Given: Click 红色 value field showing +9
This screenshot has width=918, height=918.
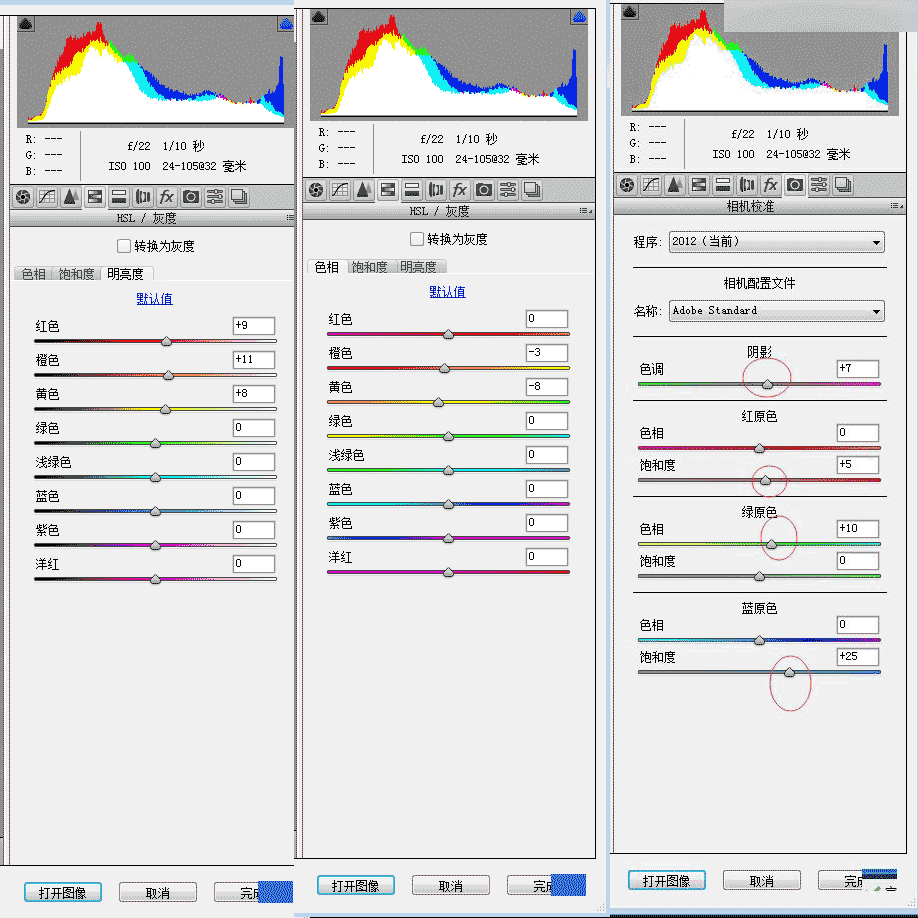Looking at the screenshot, I should [x=254, y=326].
